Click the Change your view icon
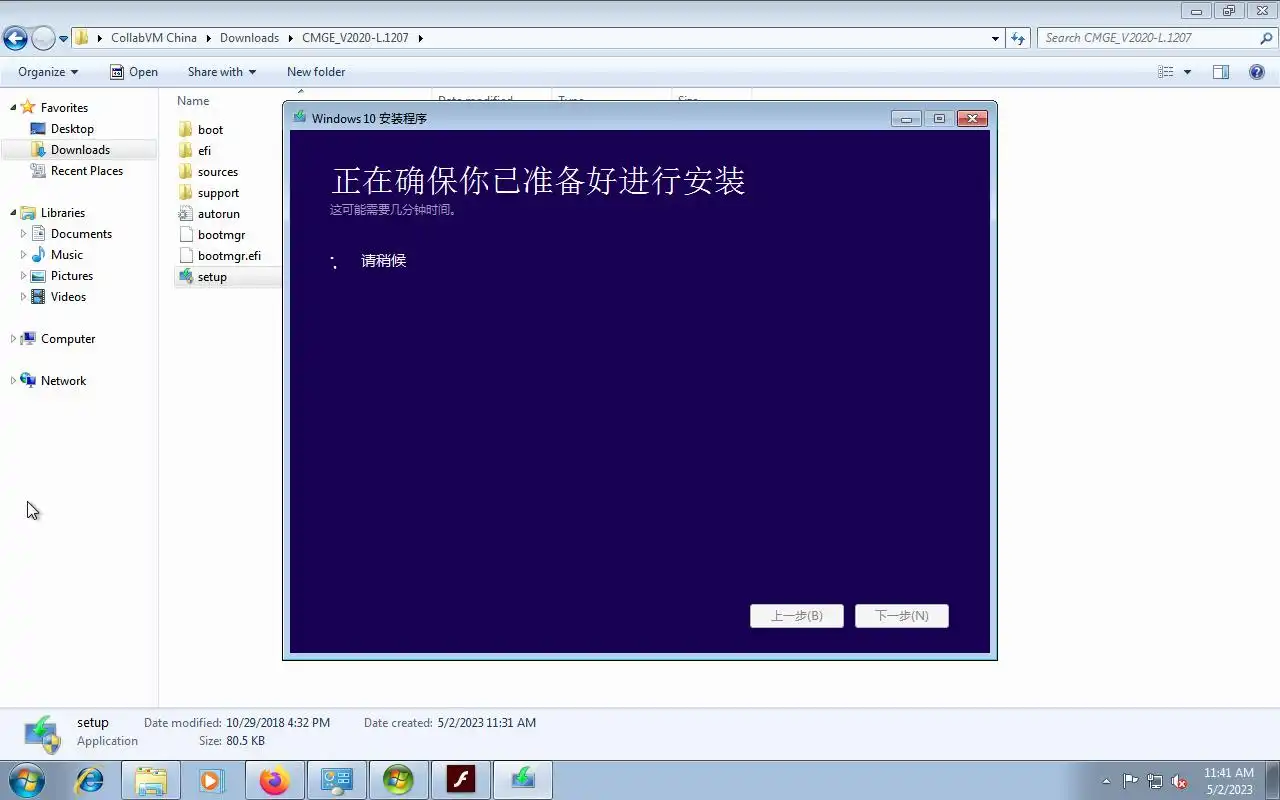 [x=1165, y=72]
